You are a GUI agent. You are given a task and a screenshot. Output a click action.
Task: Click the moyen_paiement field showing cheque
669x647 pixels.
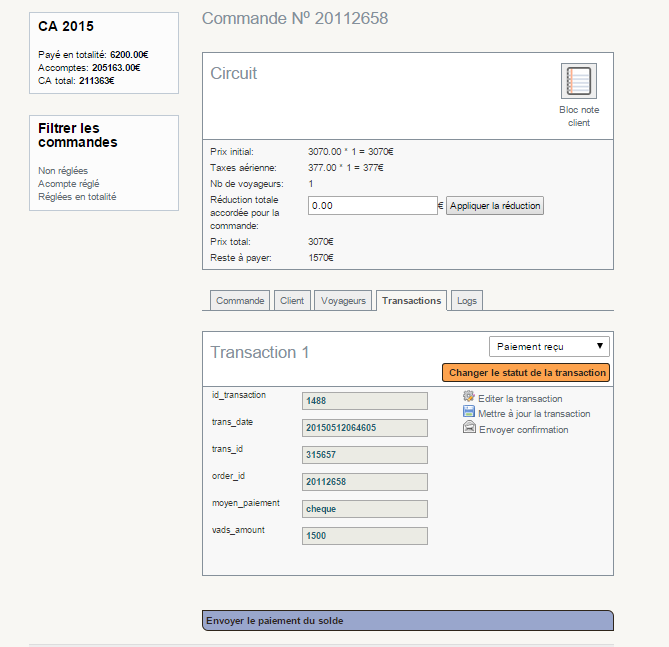click(x=364, y=509)
